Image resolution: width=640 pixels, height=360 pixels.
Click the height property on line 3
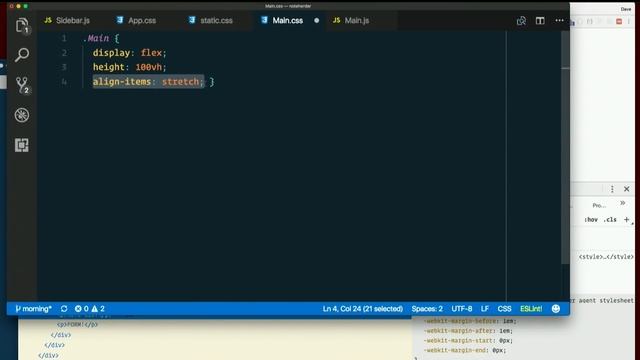(109, 67)
